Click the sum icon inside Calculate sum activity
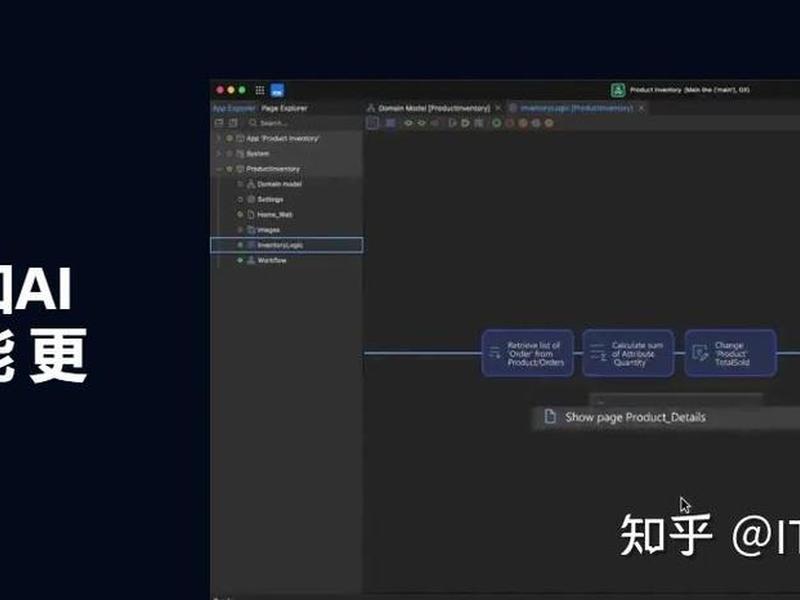This screenshot has height=600, width=800. click(x=597, y=353)
